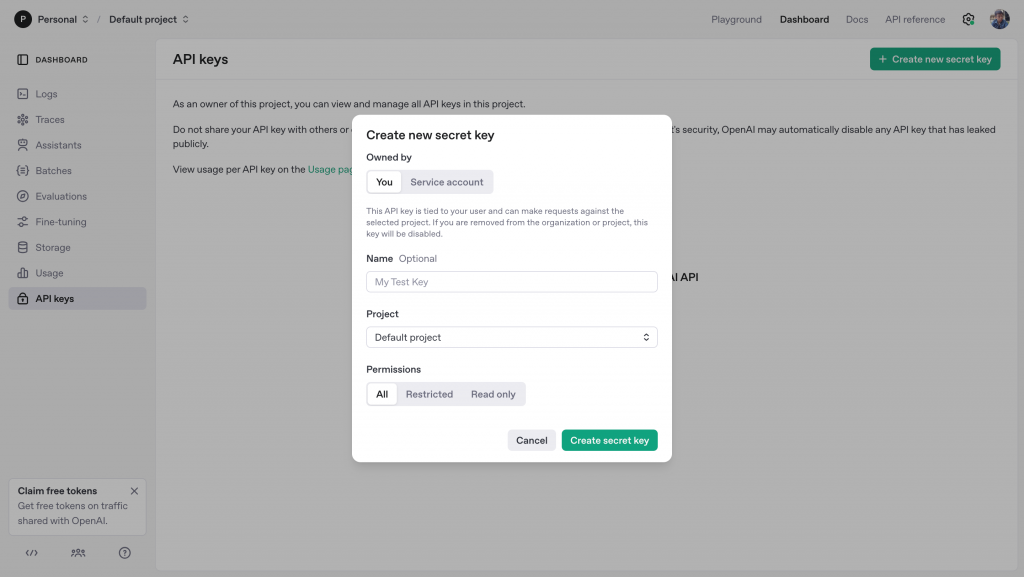The image size is (1024, 577).
Task: Set permissions to Restricted
Action: pos(429,394)
